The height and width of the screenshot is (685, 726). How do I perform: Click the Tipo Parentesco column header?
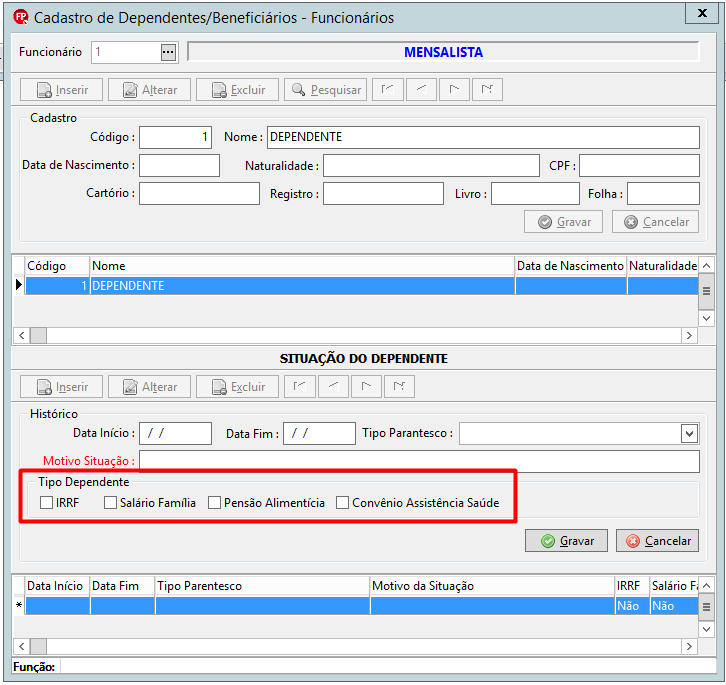[263, 586]
